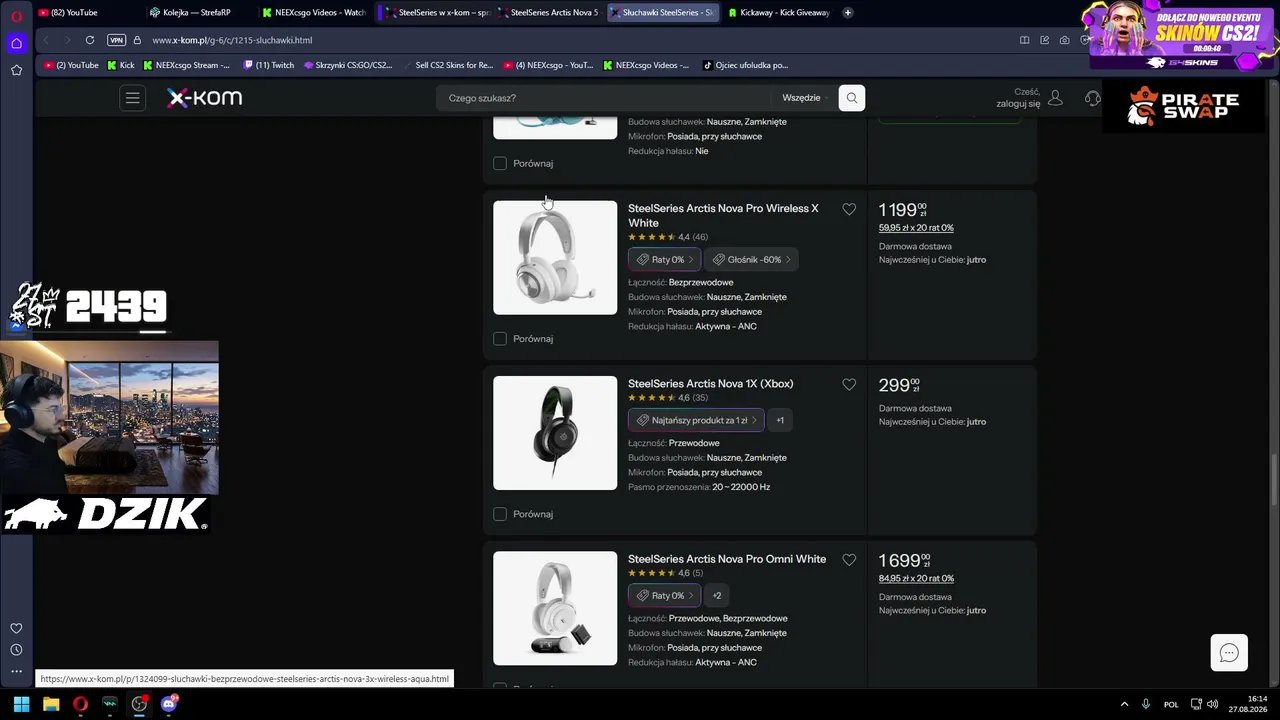Viewport: 1280px width, 720px height.
Task: Click the search magnifier button
Action: pyautogui.click(x=851, y=98)
